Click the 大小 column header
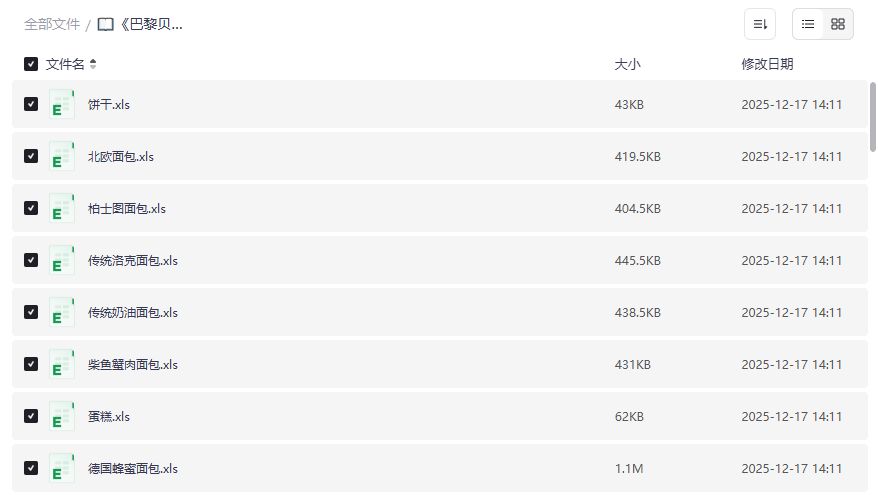This screenshot has height=495, width=878. point(627,64)
